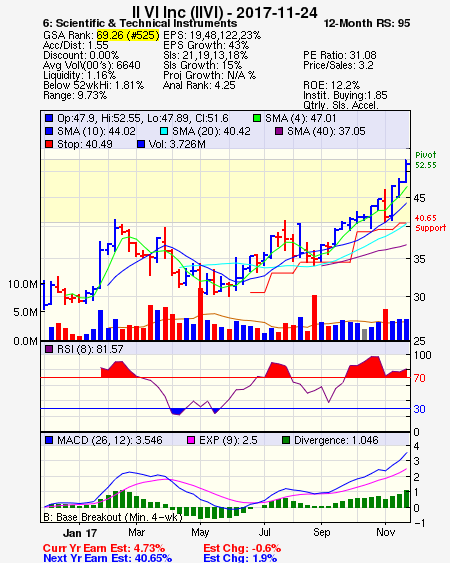Click the Stop: 40.49 legend label
Viewport: 450px width, 563px height.
(85, 144)
